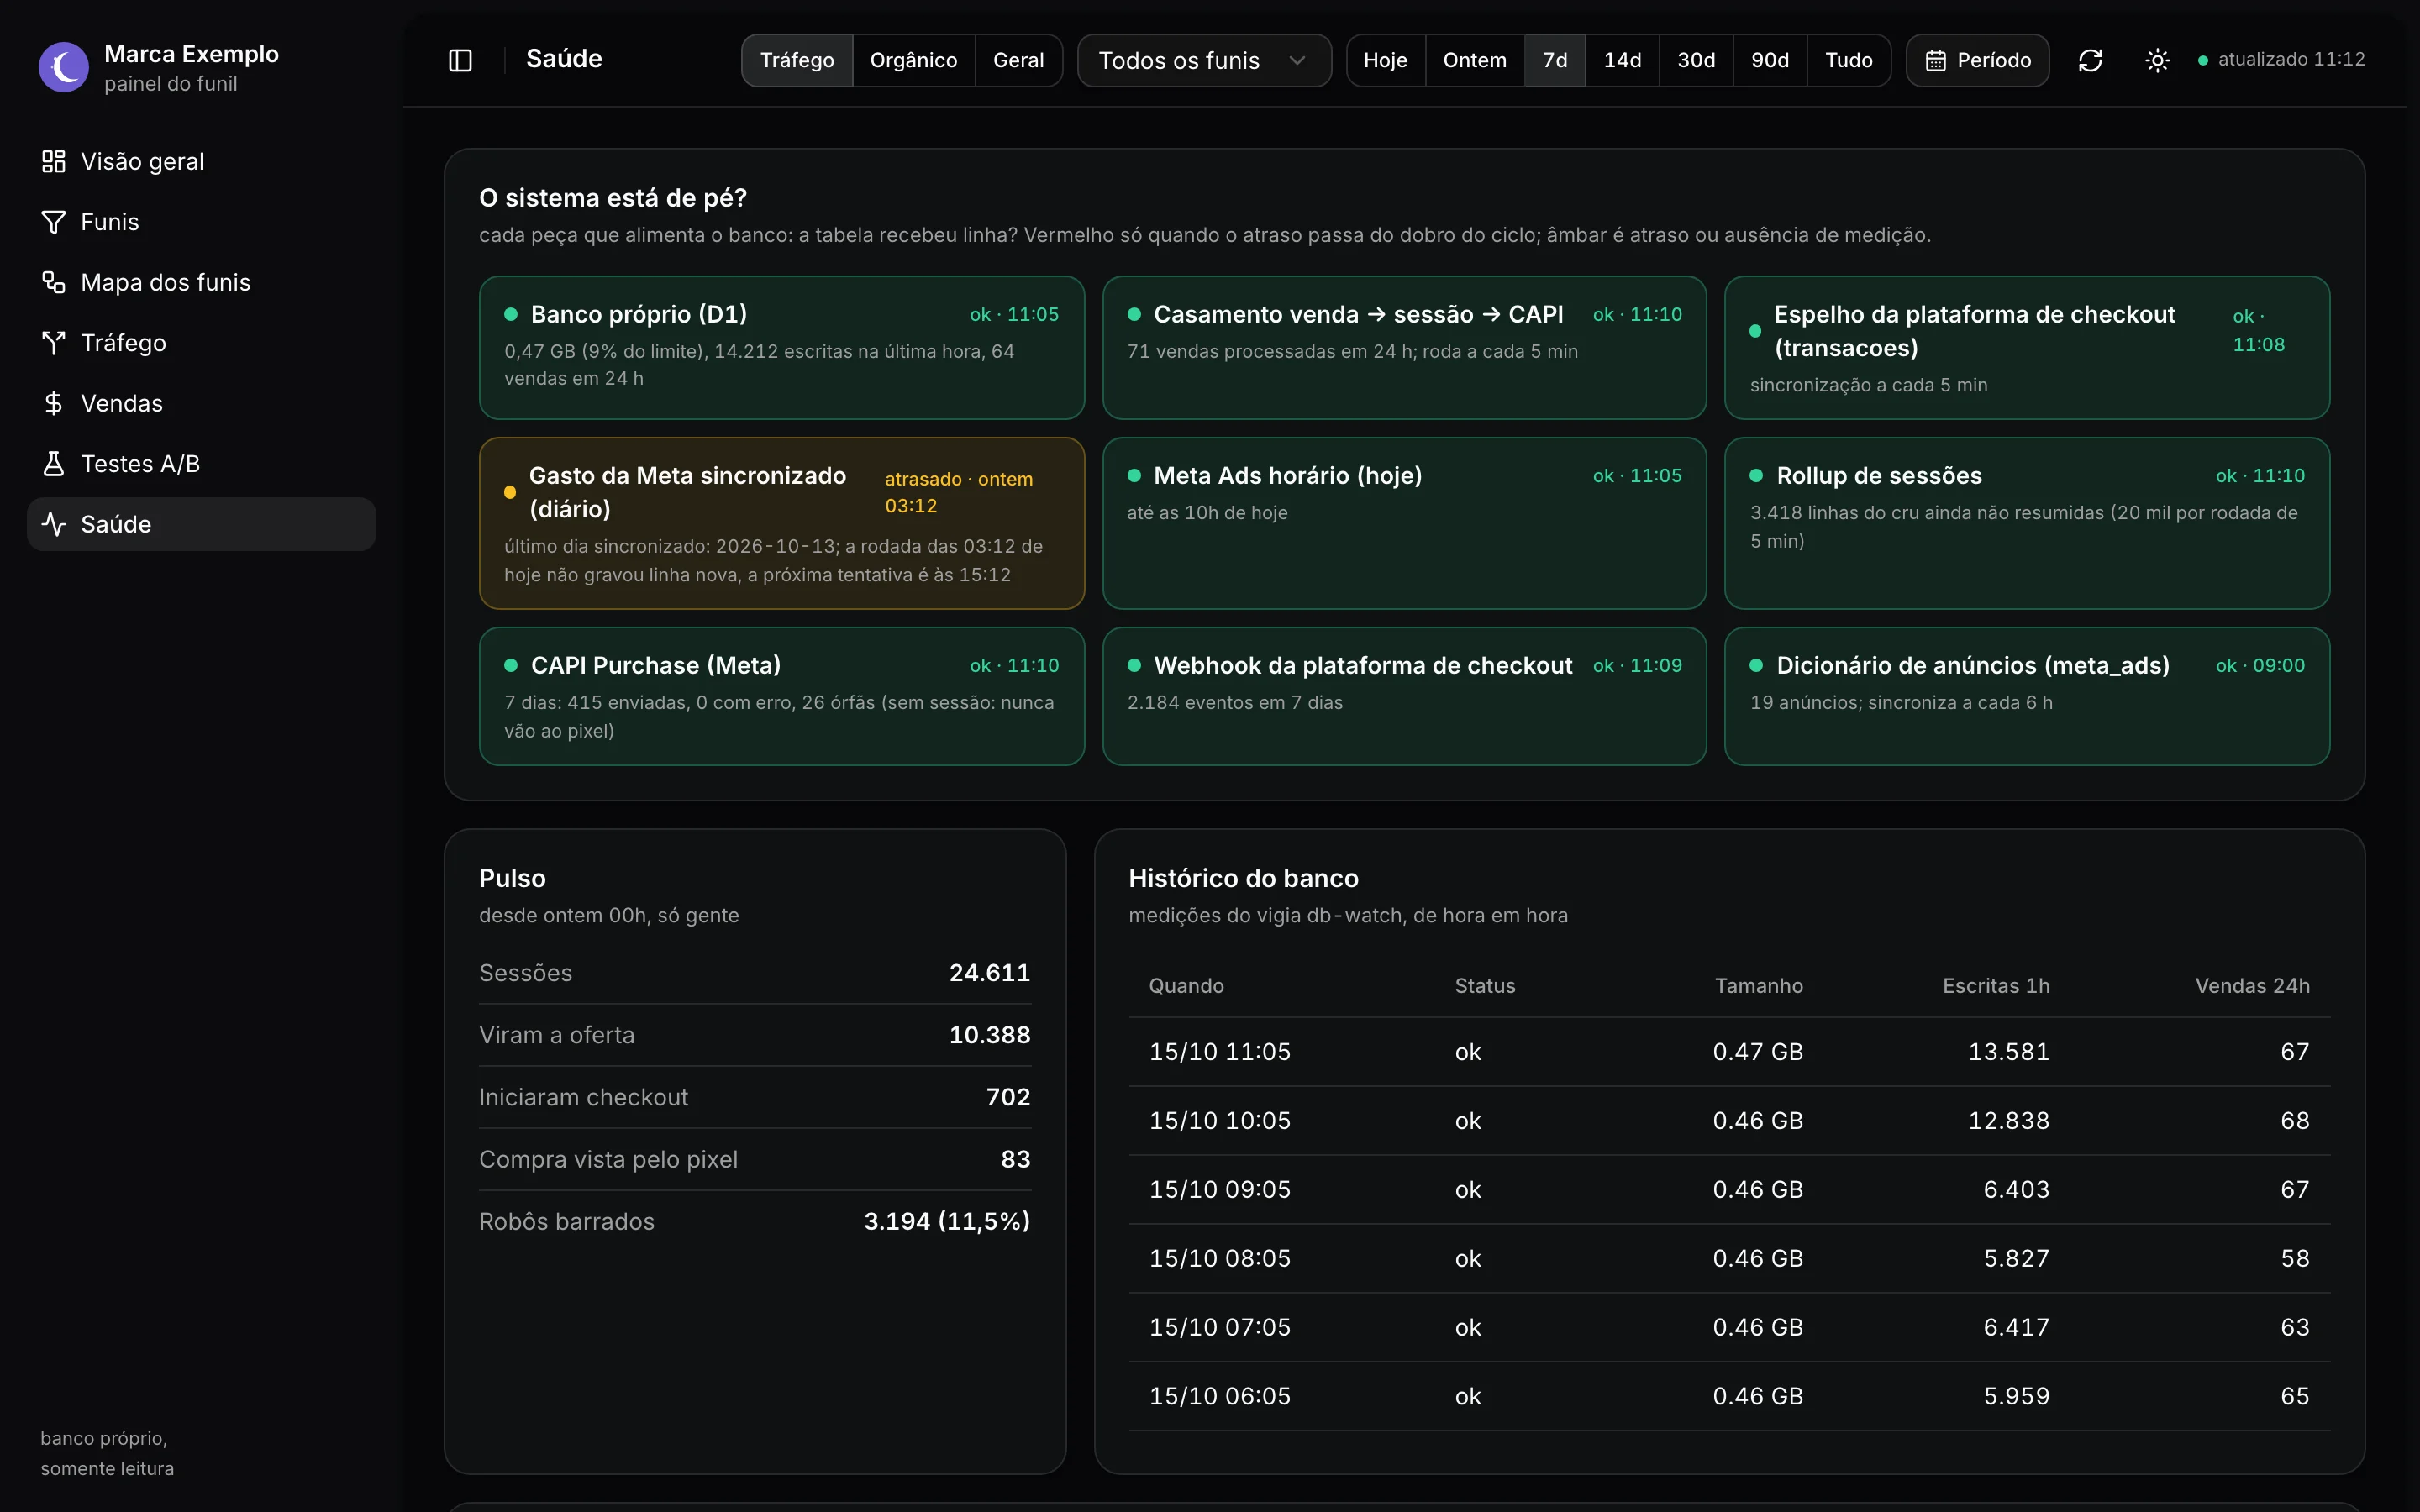The width and height of the screenshot is (2420, 1512).
Task: Open the Banco próprio (D1) card
Action: [782, 347]
